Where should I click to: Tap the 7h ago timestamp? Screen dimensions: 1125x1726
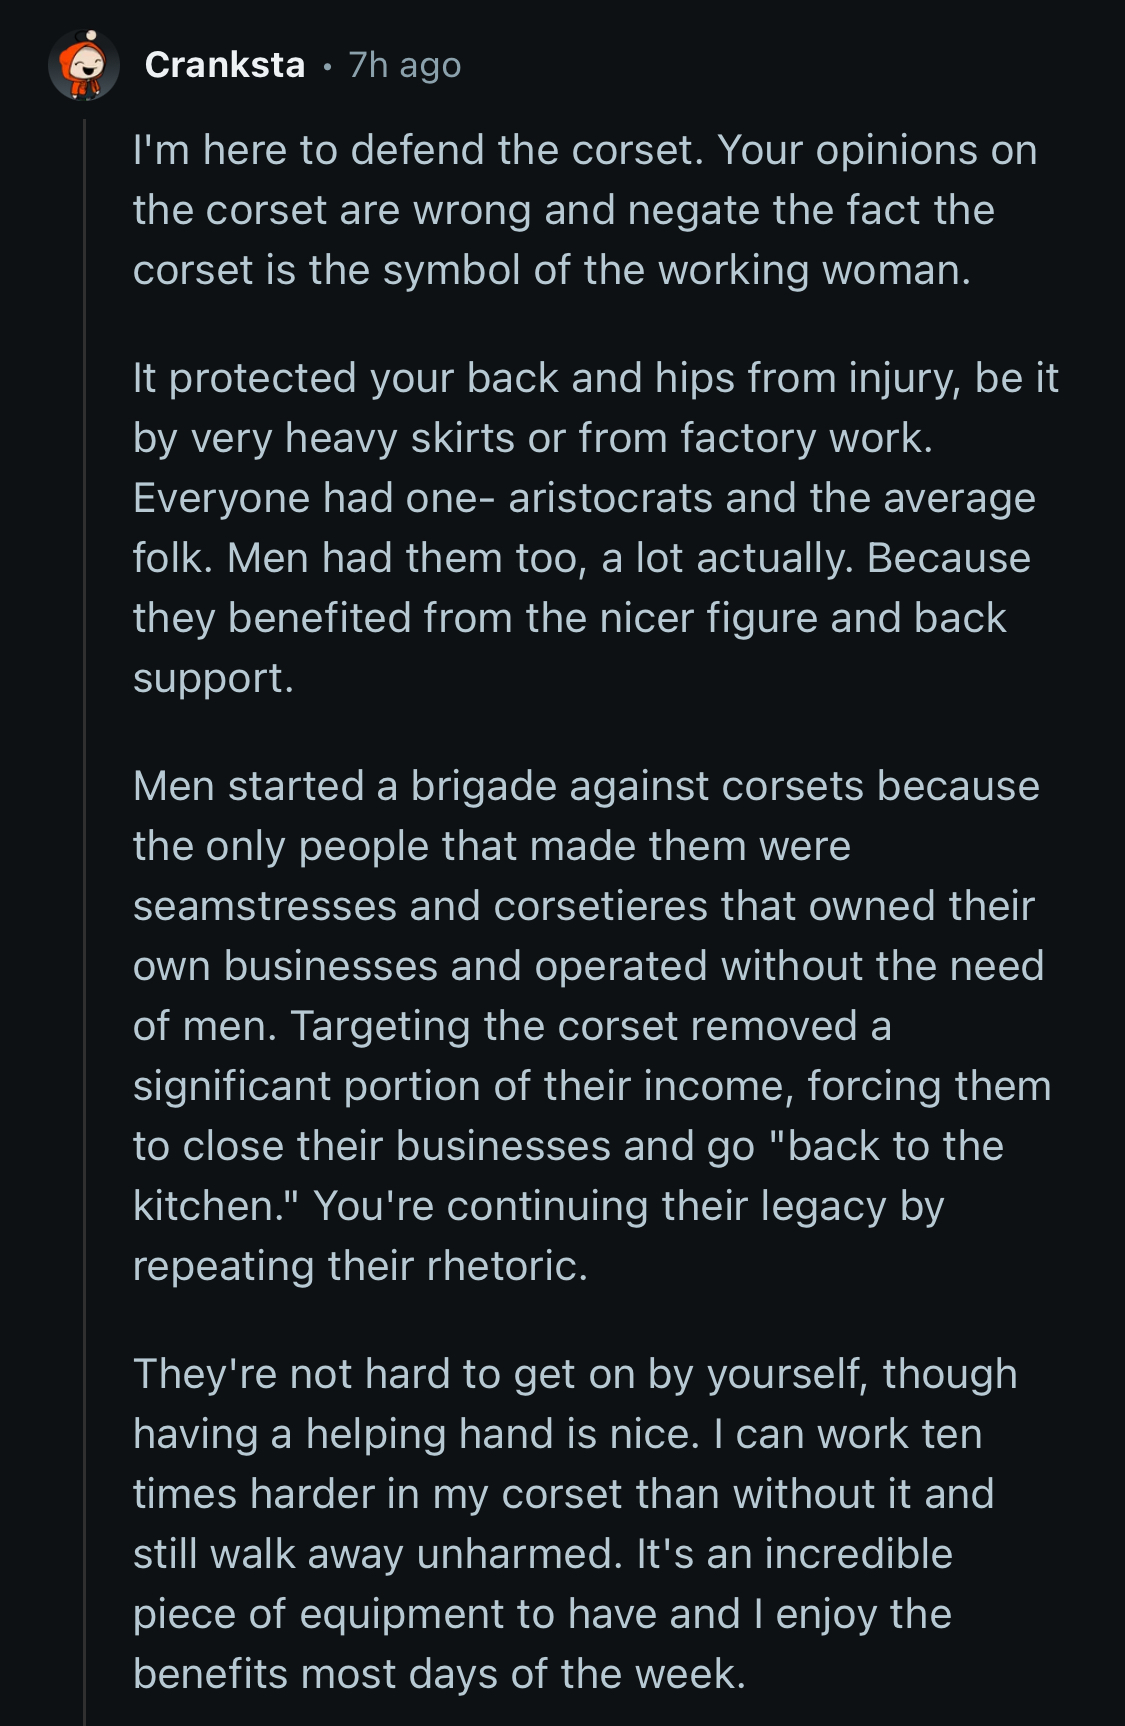[x=405, y=65]
